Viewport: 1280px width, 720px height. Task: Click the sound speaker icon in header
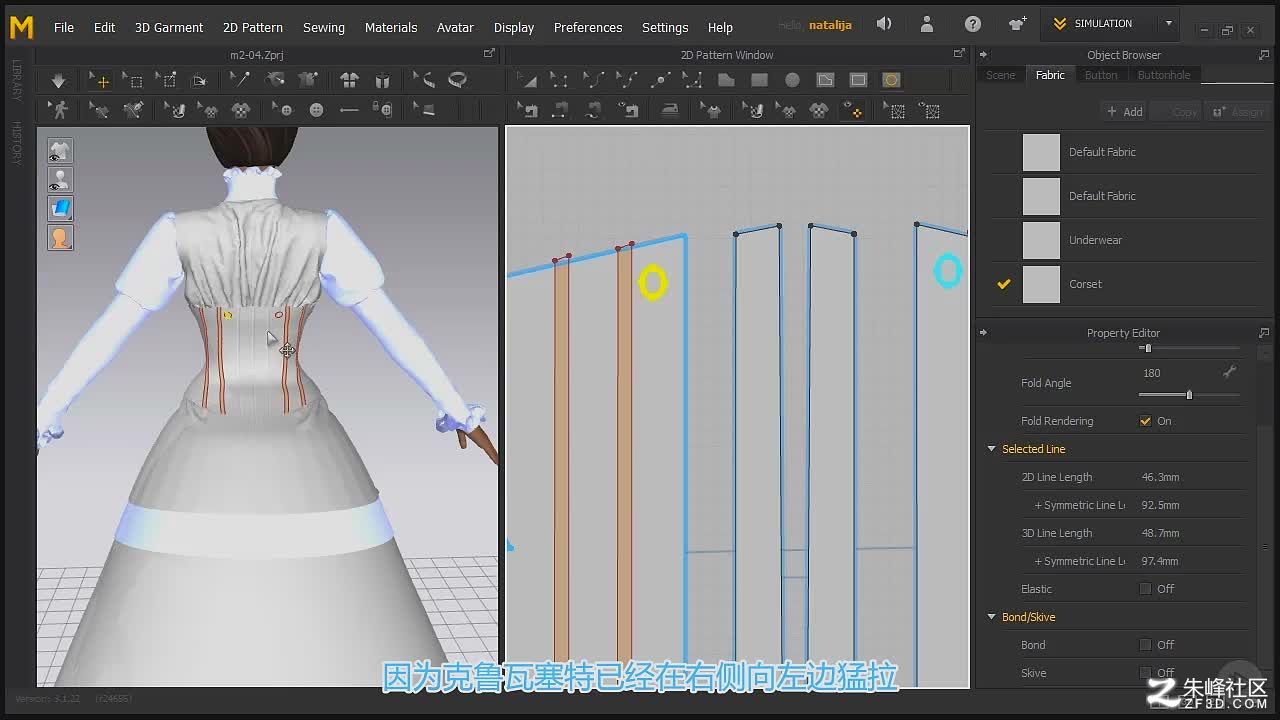point(884,24)
